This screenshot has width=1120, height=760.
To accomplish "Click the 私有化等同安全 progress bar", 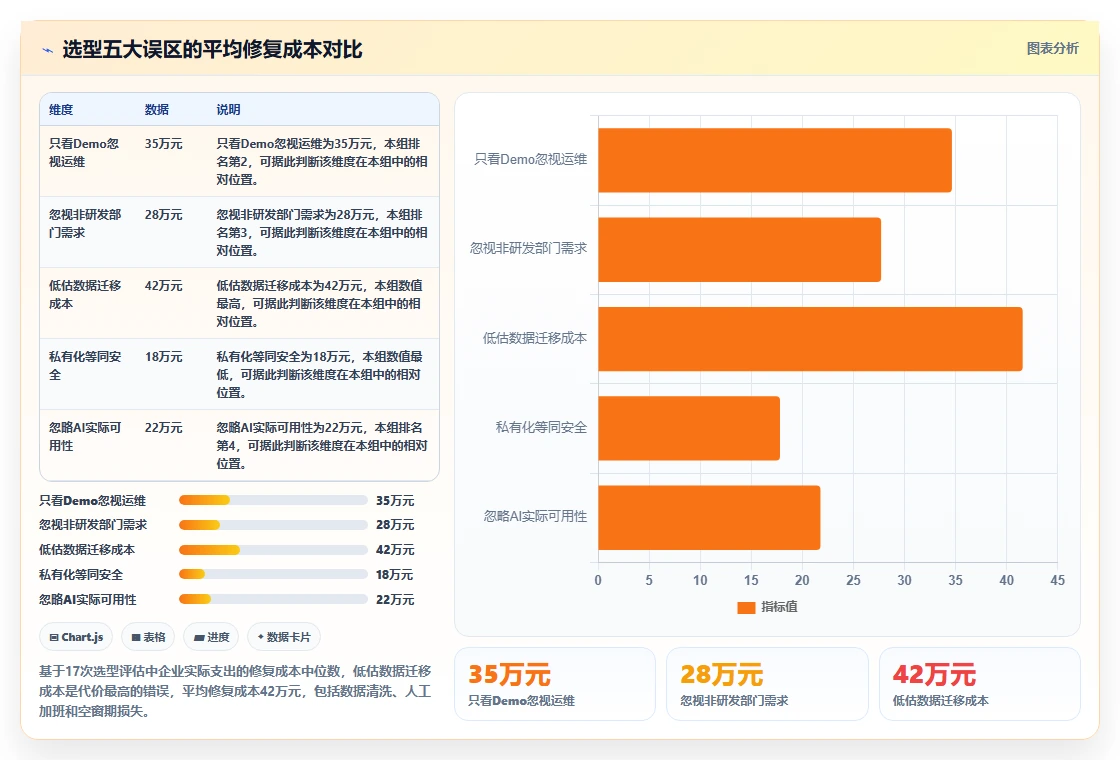I will [273, 574].
